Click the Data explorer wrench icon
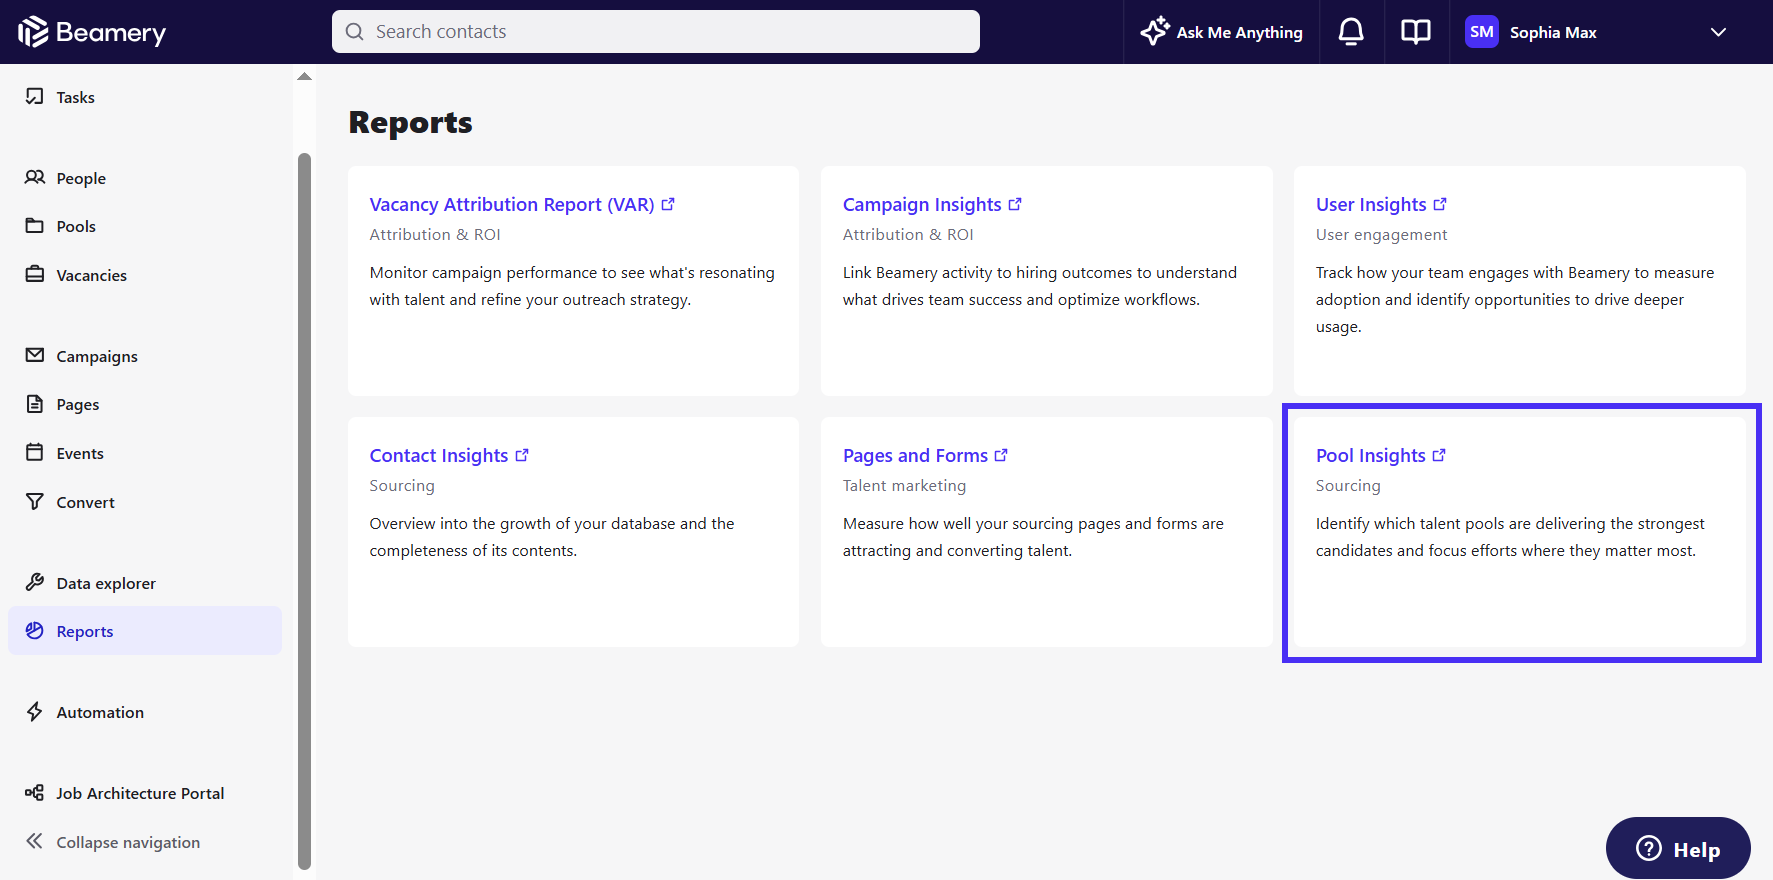Viewport: 1773px width, 880px height. click(35, 582)
